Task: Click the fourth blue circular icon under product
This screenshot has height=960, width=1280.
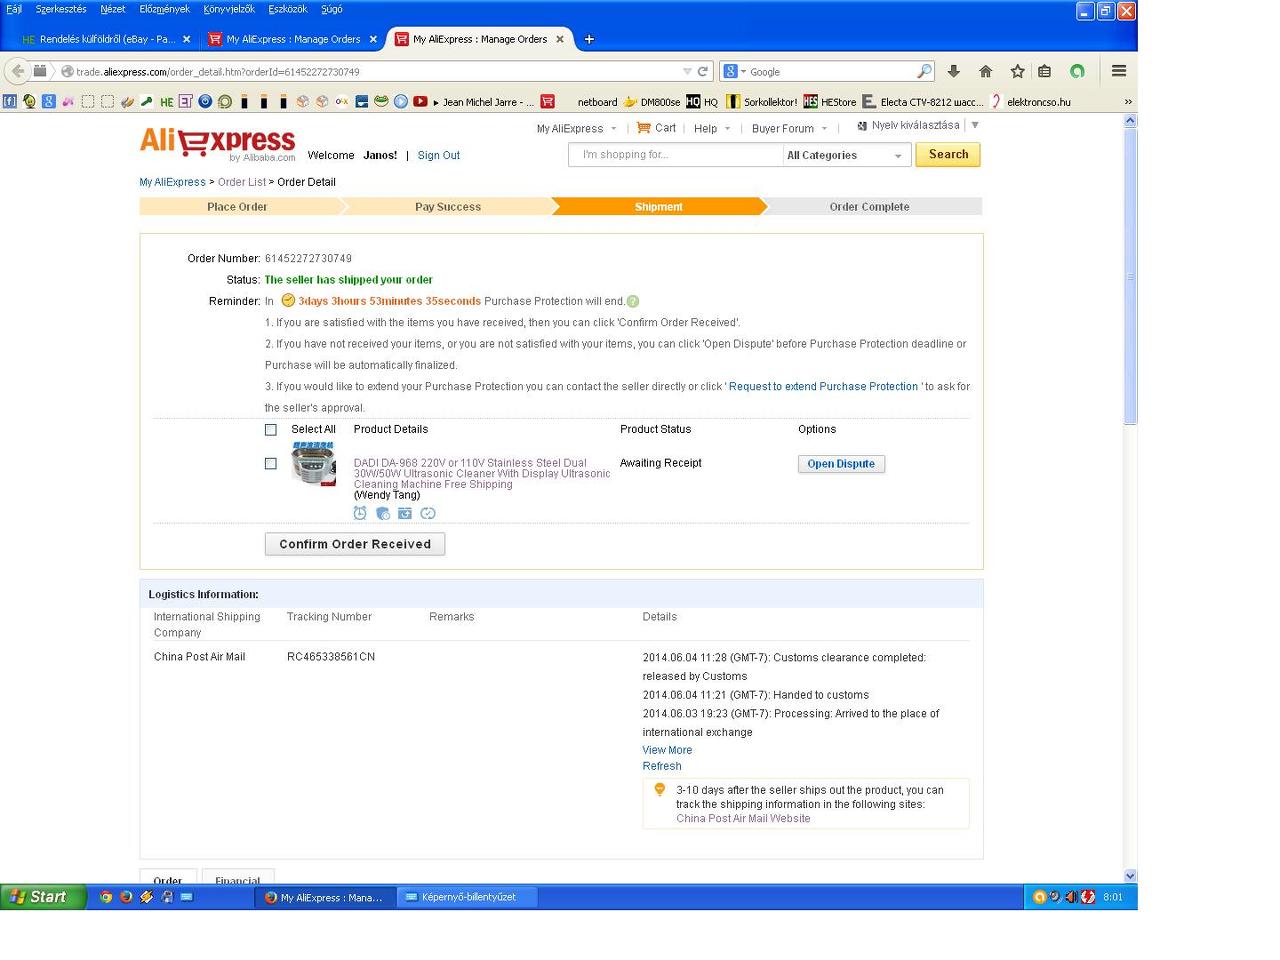Action: click(x=428, y=513)
